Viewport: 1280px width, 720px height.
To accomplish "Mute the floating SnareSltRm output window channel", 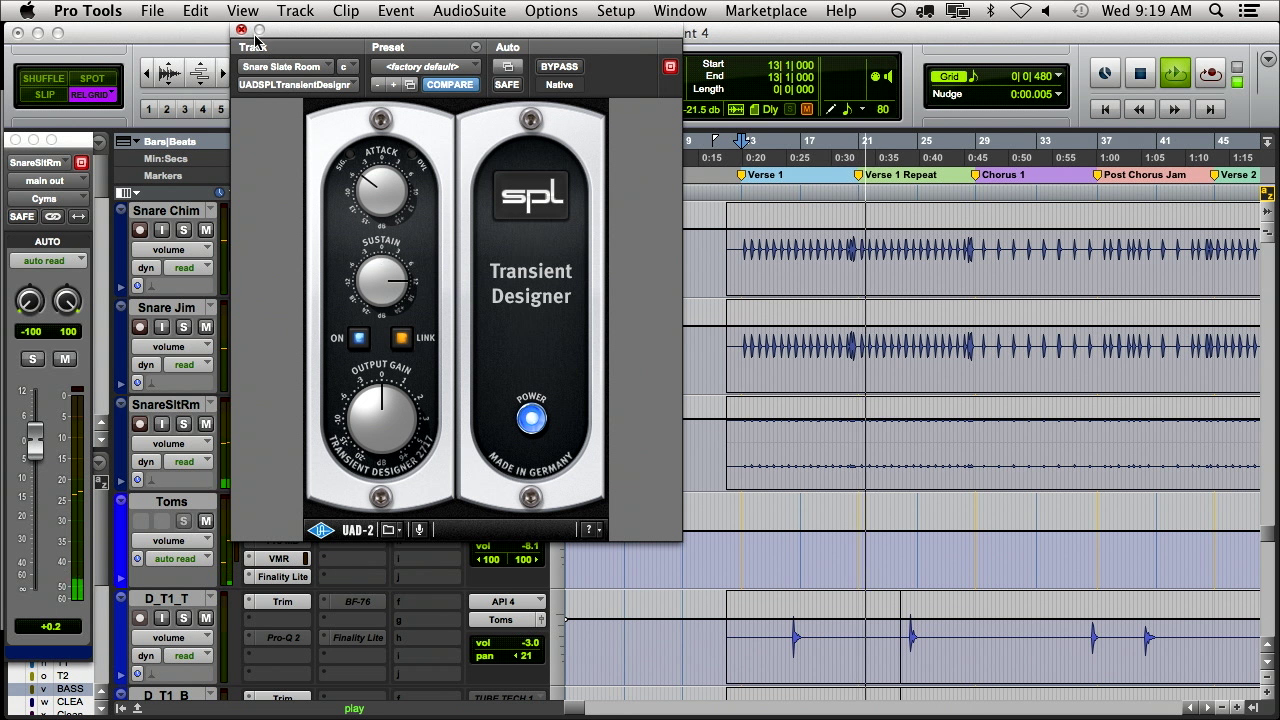I will 65,359.
